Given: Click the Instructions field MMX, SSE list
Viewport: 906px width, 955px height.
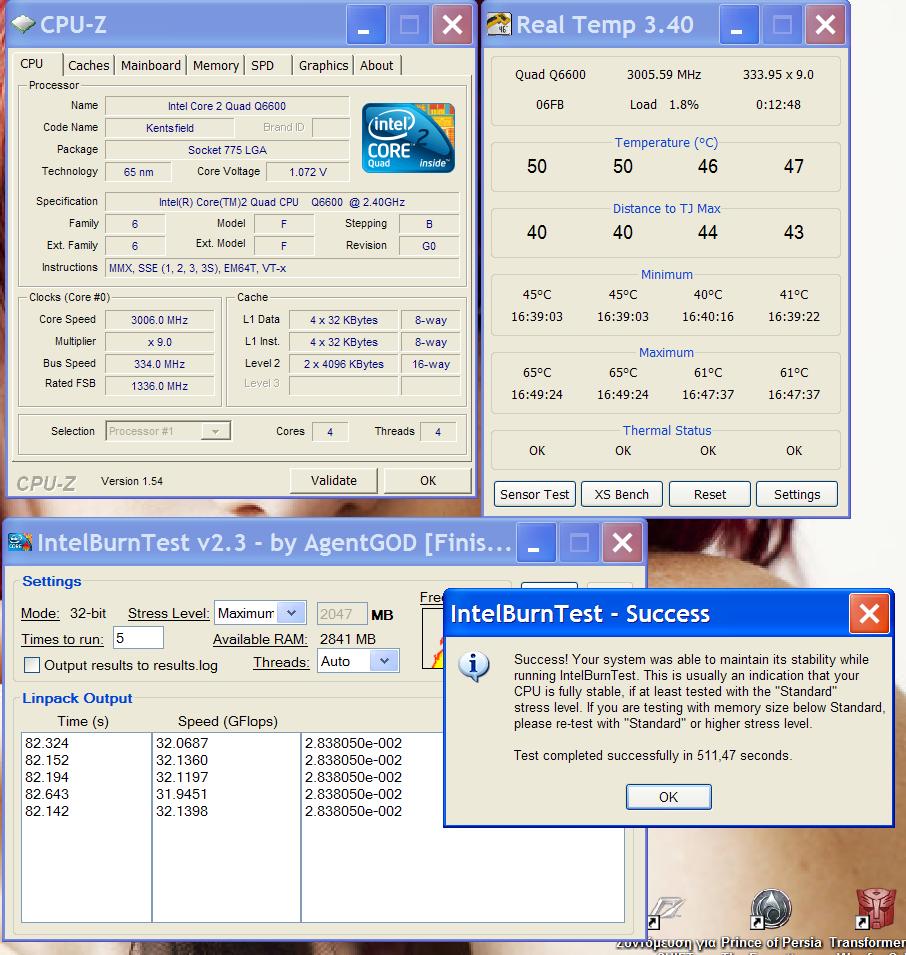Looking at the screenshot, I should tap(283, 268).
